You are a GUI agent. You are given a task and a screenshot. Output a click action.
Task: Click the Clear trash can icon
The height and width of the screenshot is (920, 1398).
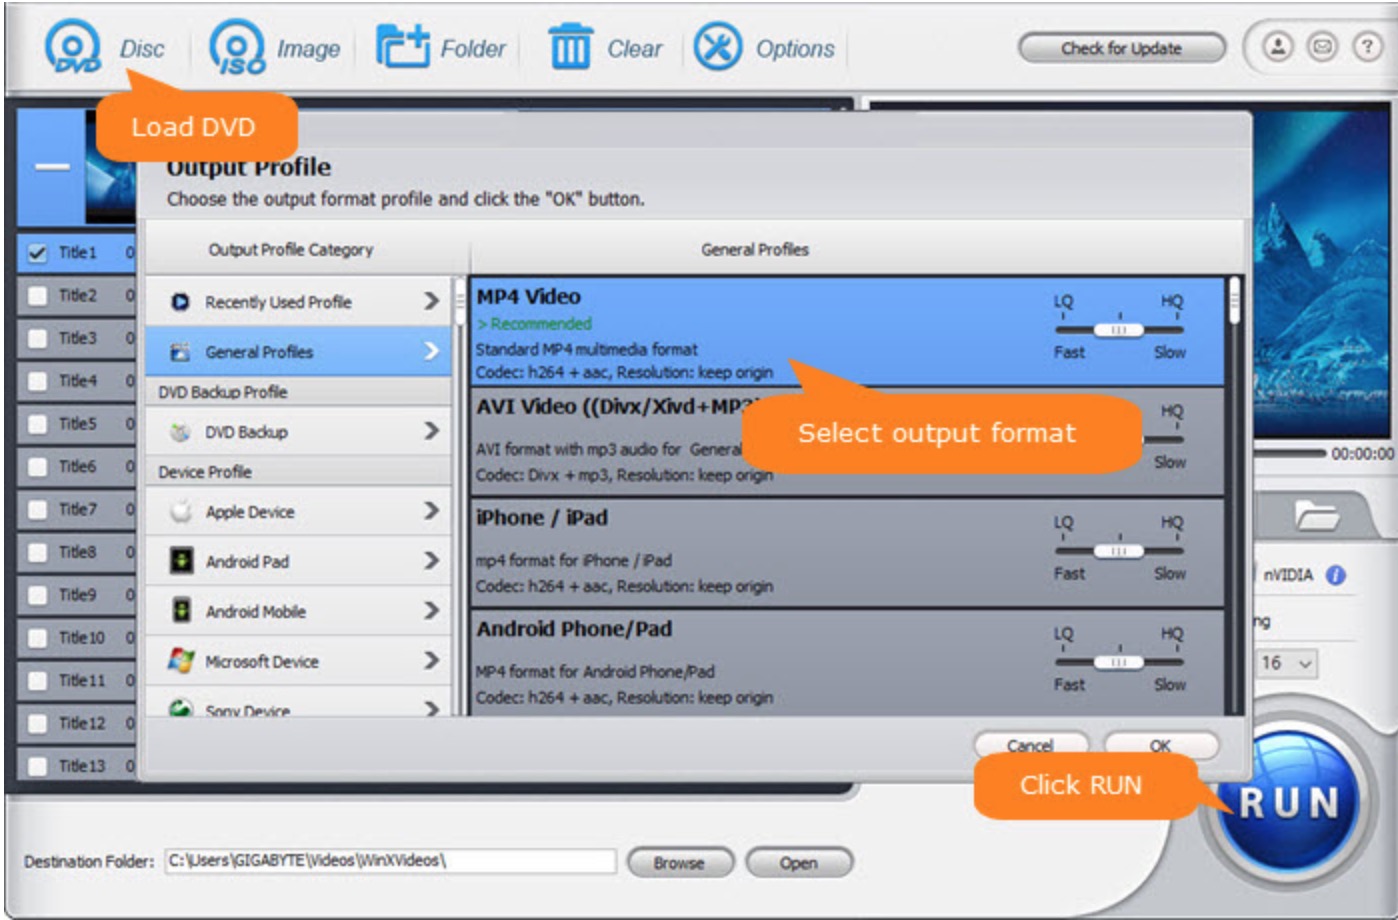(570, 49)
